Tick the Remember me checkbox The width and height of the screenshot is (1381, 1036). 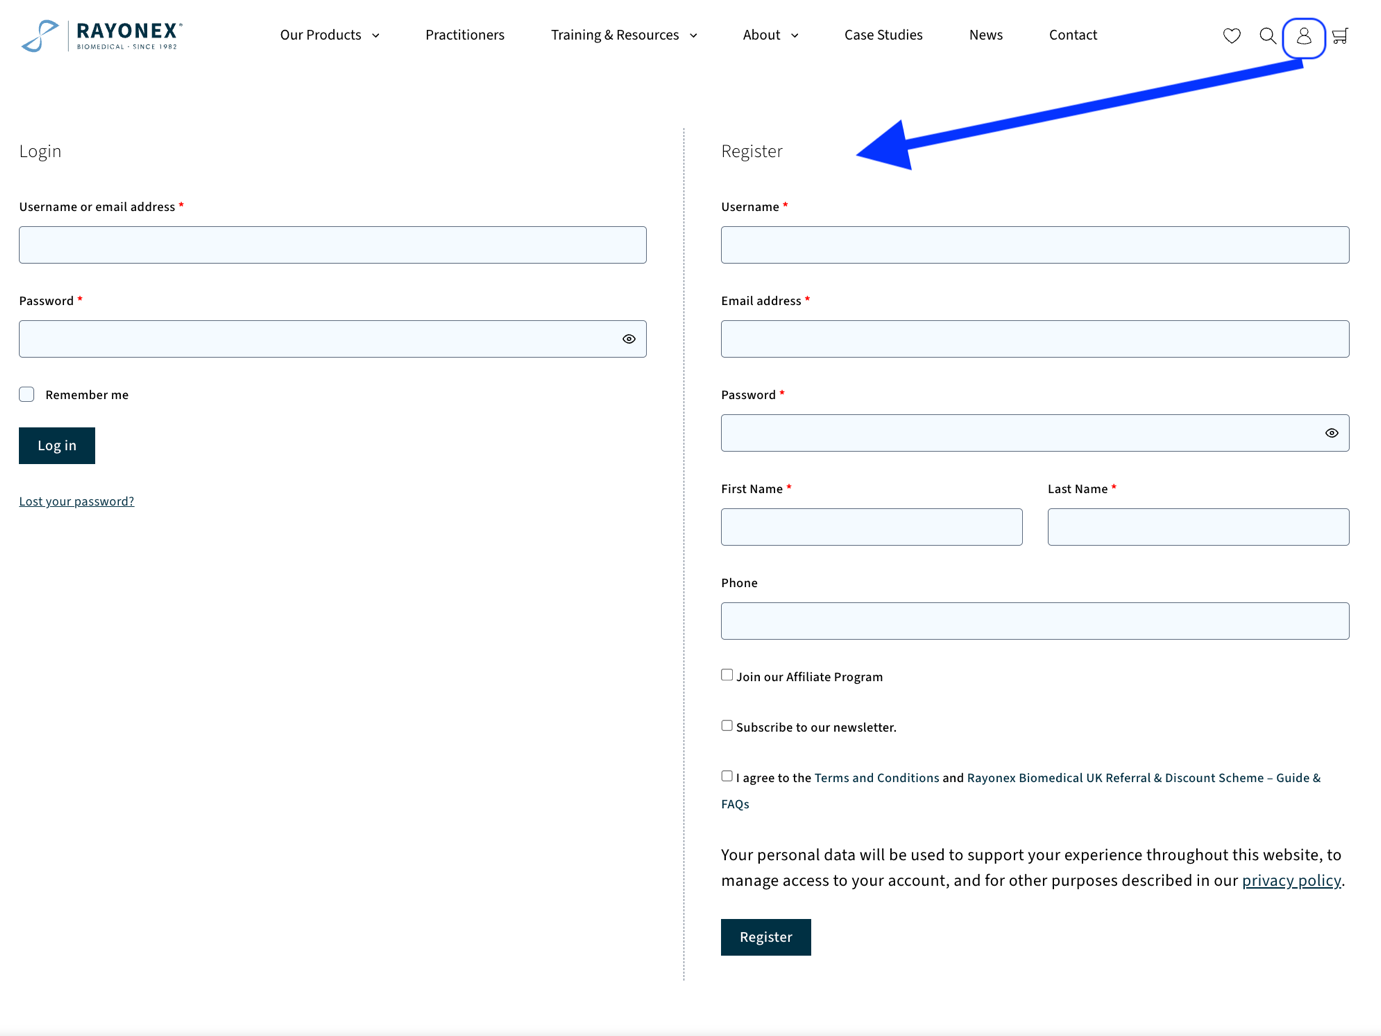pos(27,394)
